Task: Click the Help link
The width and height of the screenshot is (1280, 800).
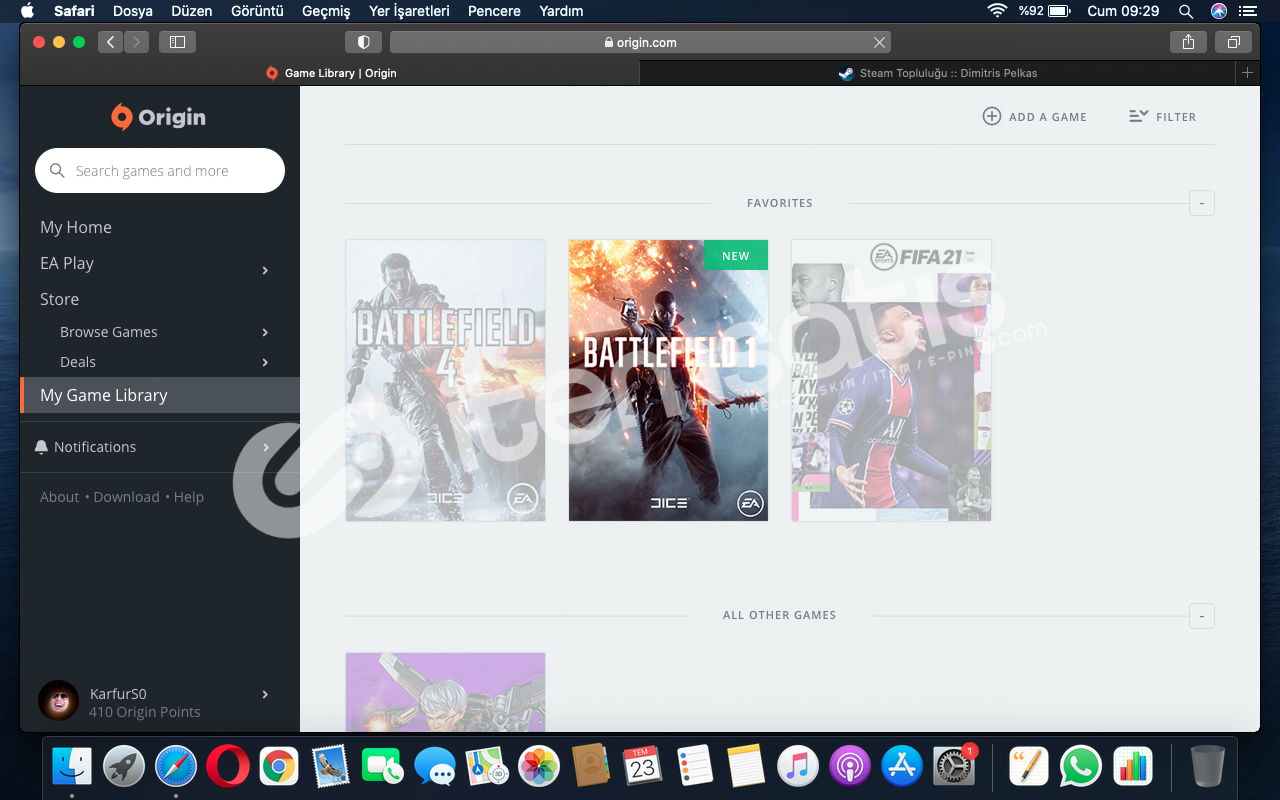Action: click(x=189, y=497)
